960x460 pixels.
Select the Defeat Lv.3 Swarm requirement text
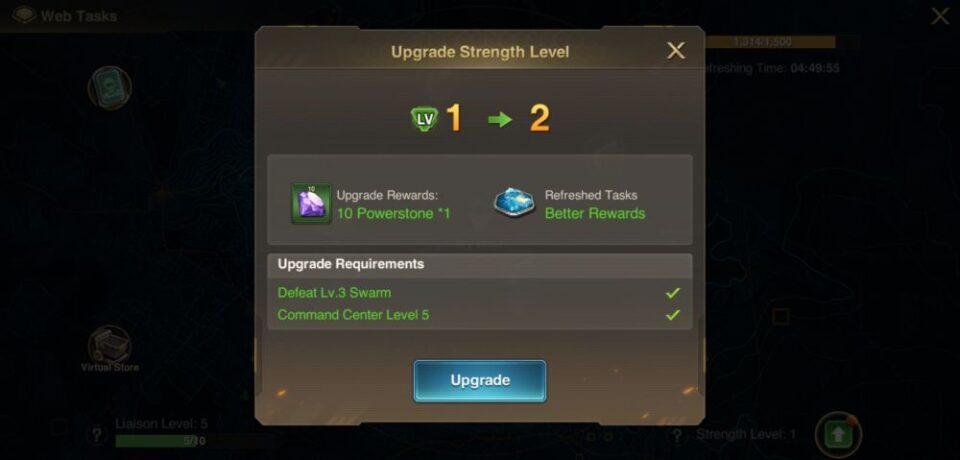(x=334, y=293)
